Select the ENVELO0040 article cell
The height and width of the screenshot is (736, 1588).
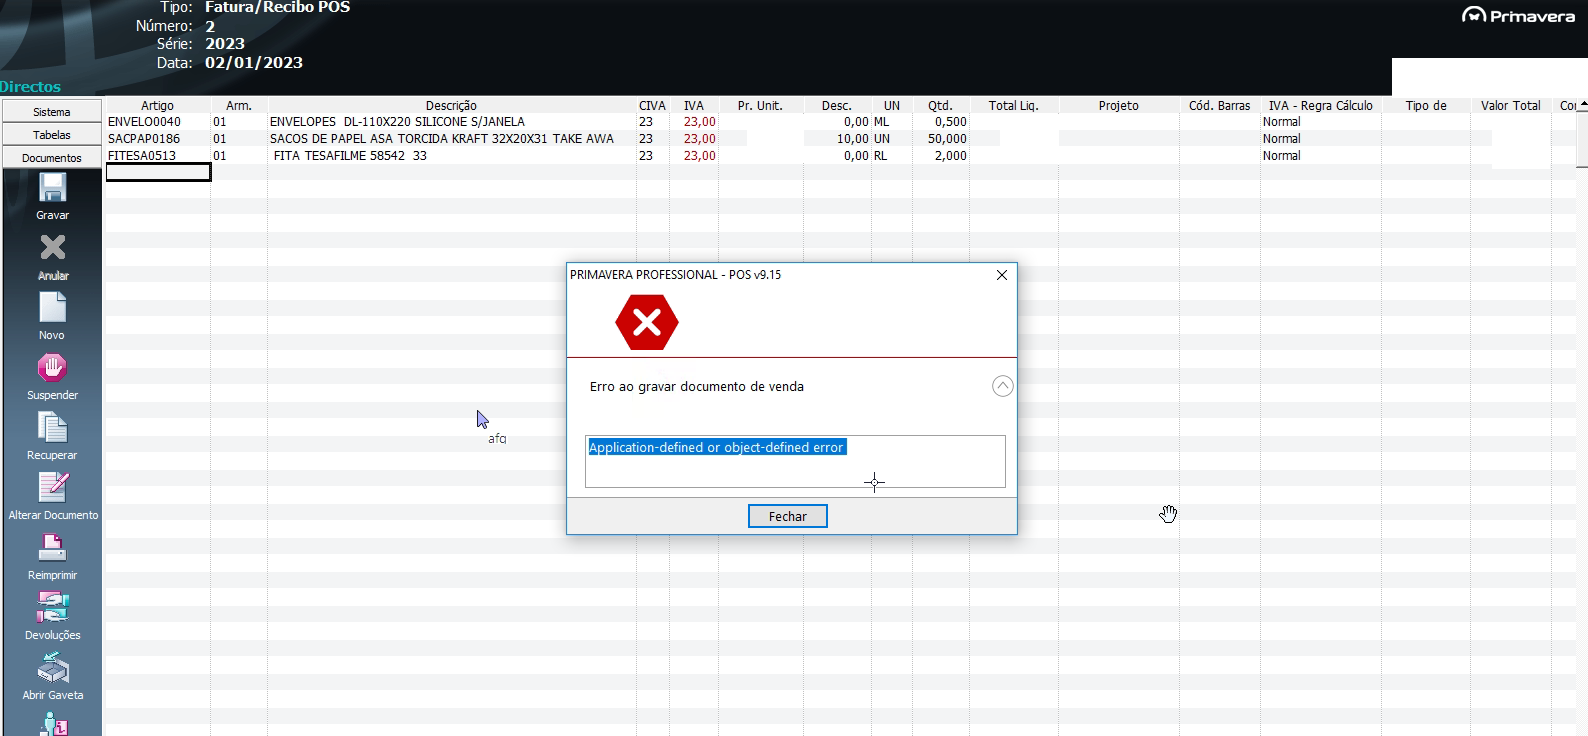(x=145, y=122)
